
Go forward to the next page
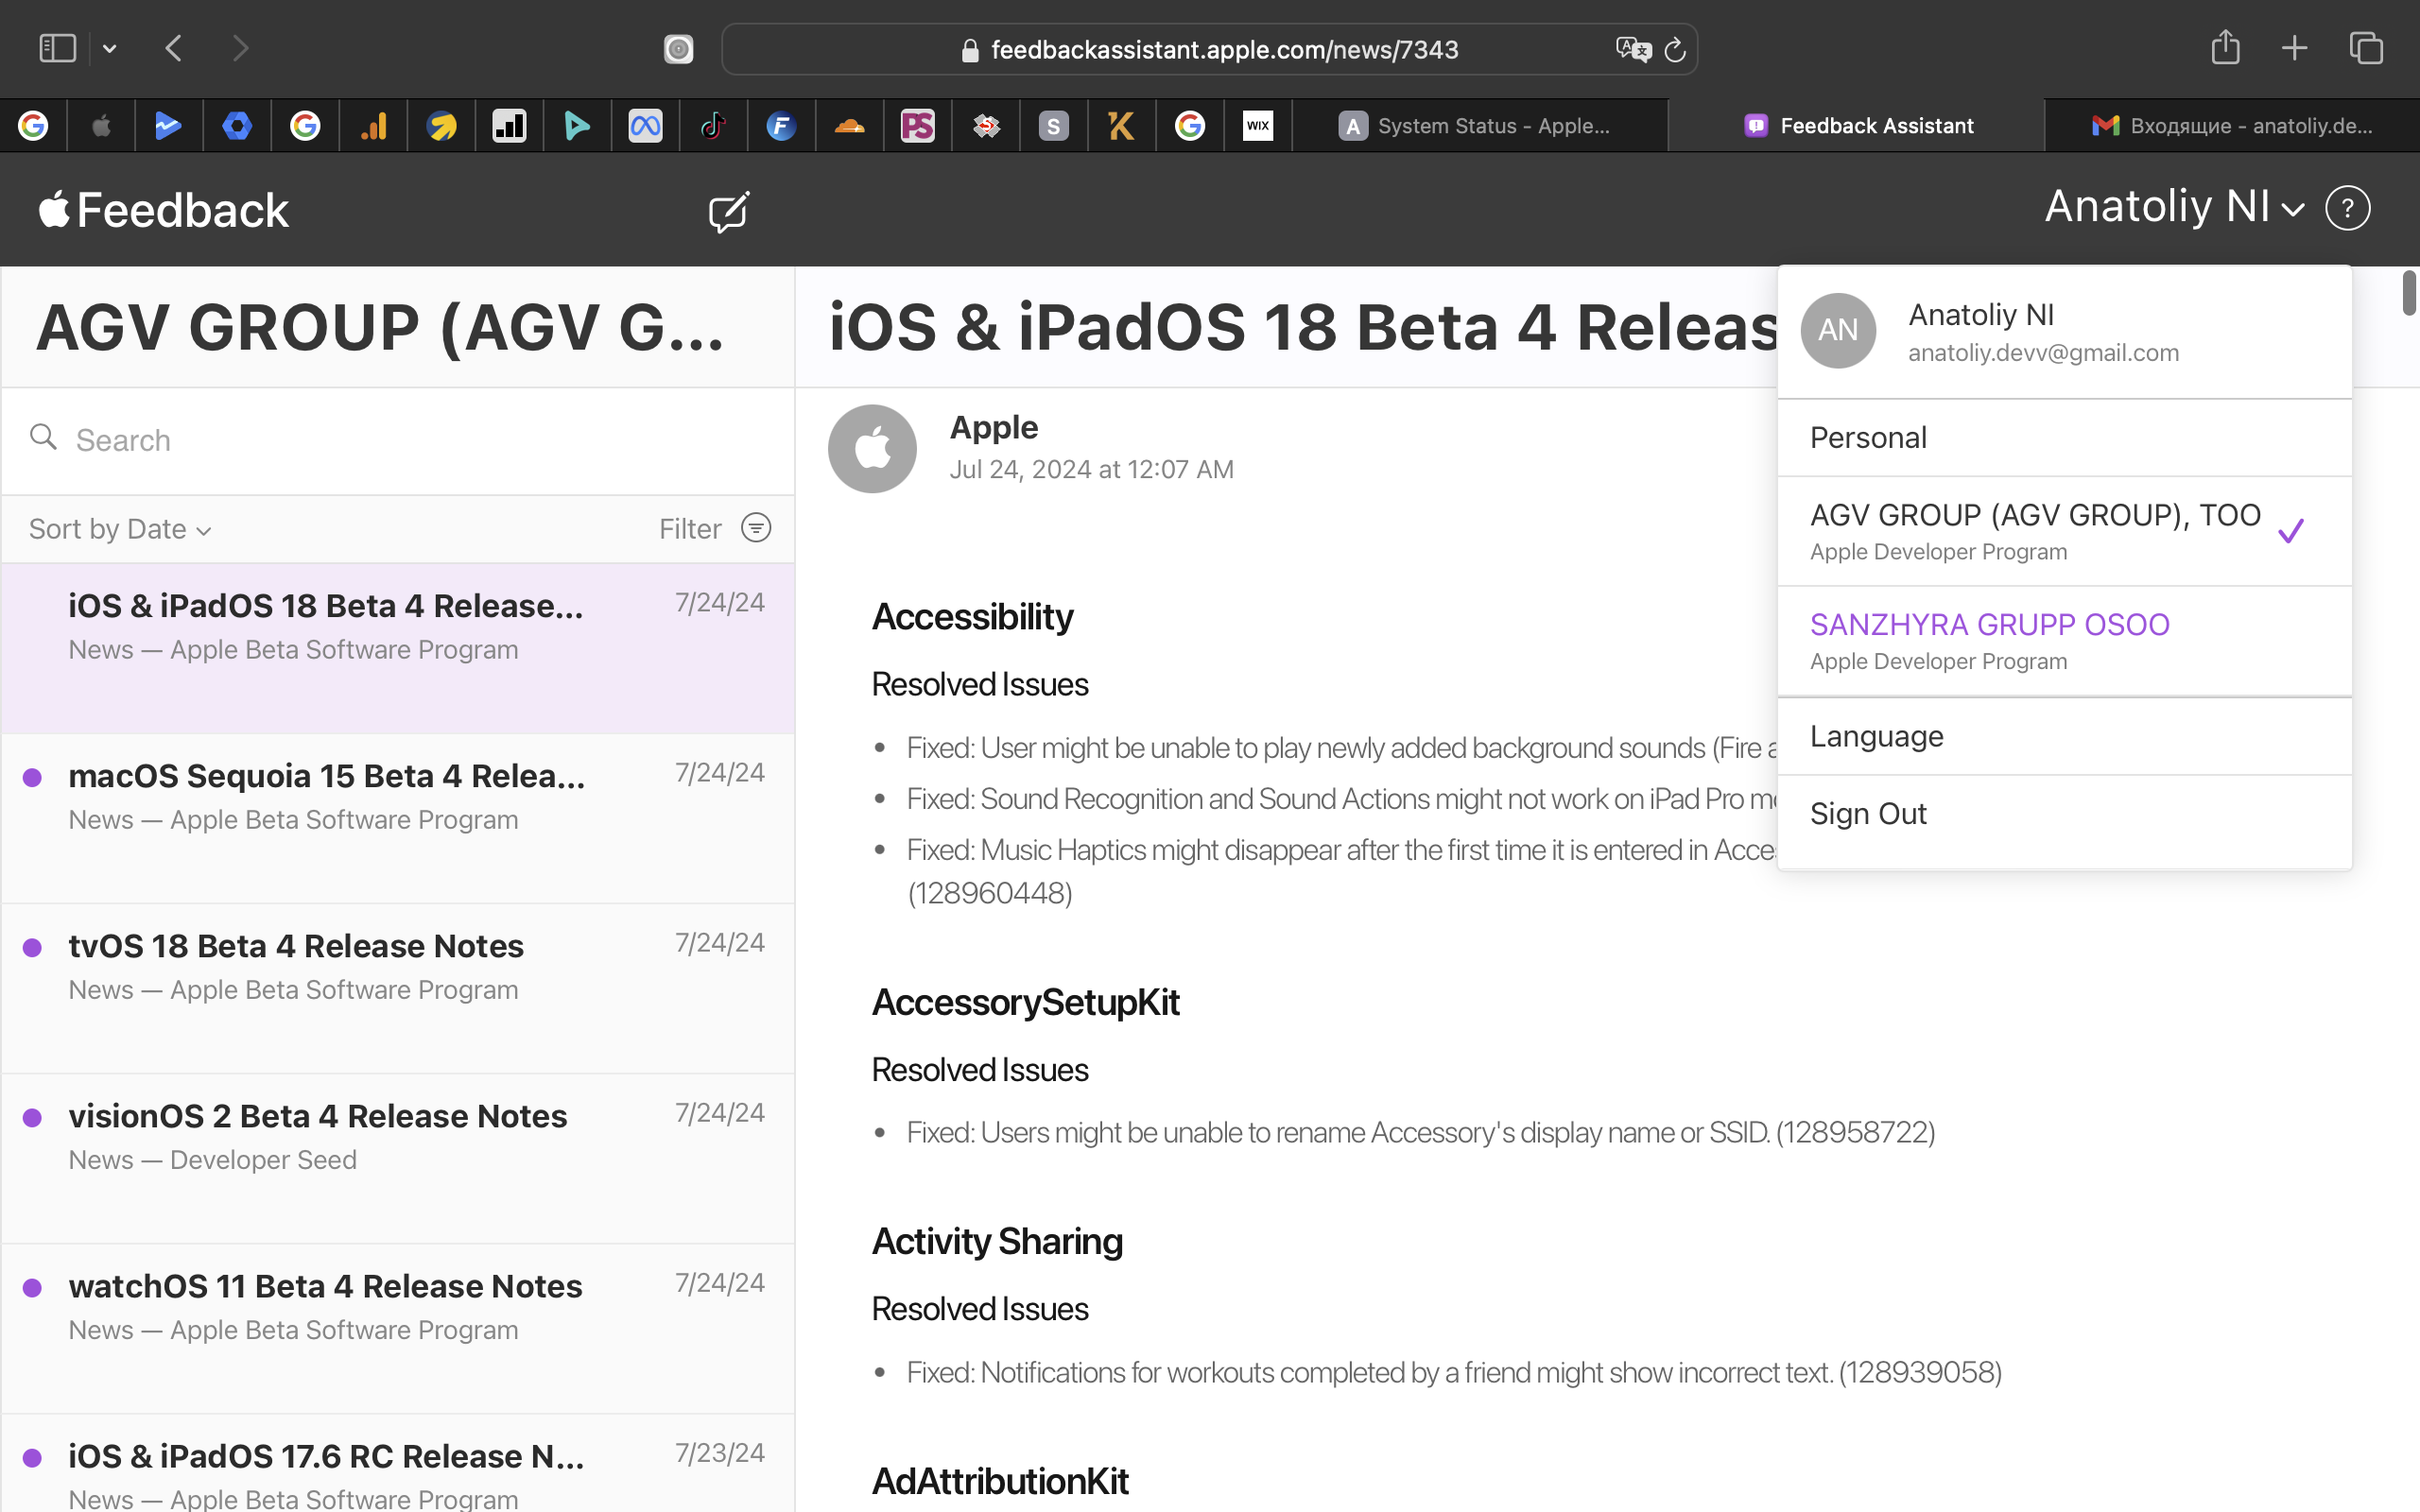pos(240,48)
